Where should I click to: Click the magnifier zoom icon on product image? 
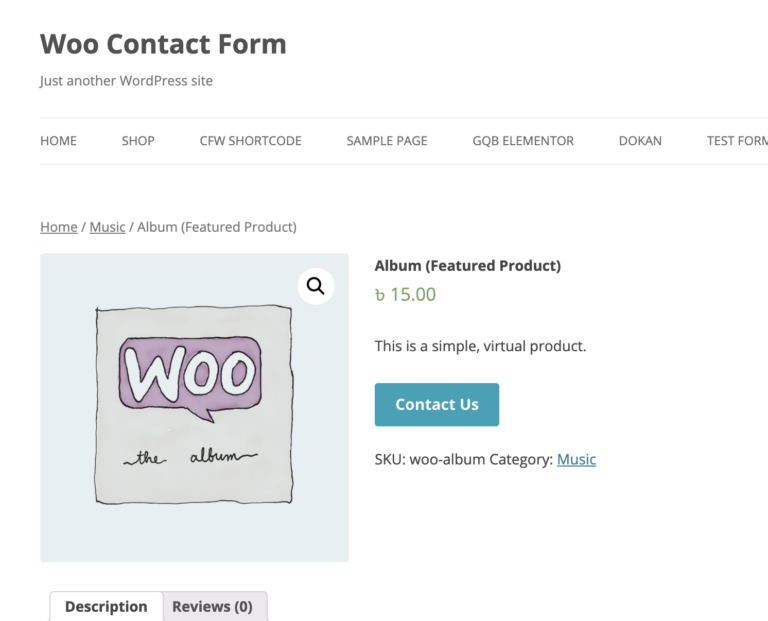316,287
